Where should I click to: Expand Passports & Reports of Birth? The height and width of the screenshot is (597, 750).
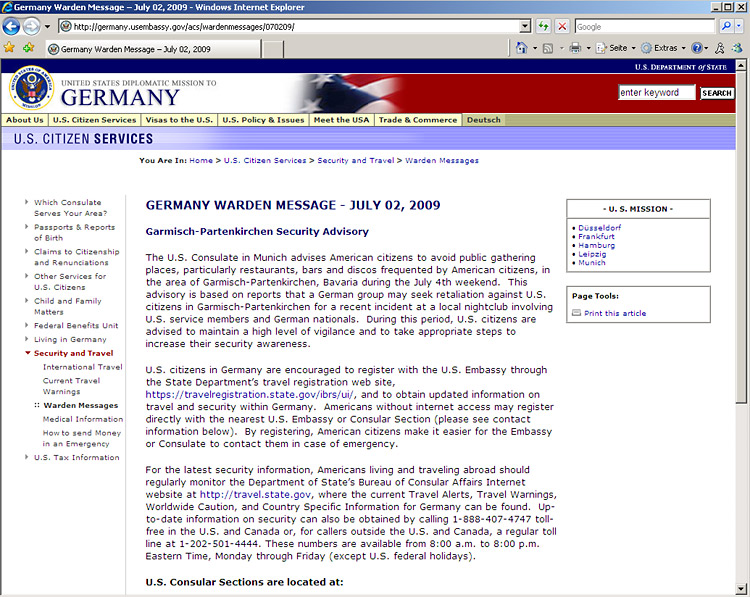tap(74, 232)
